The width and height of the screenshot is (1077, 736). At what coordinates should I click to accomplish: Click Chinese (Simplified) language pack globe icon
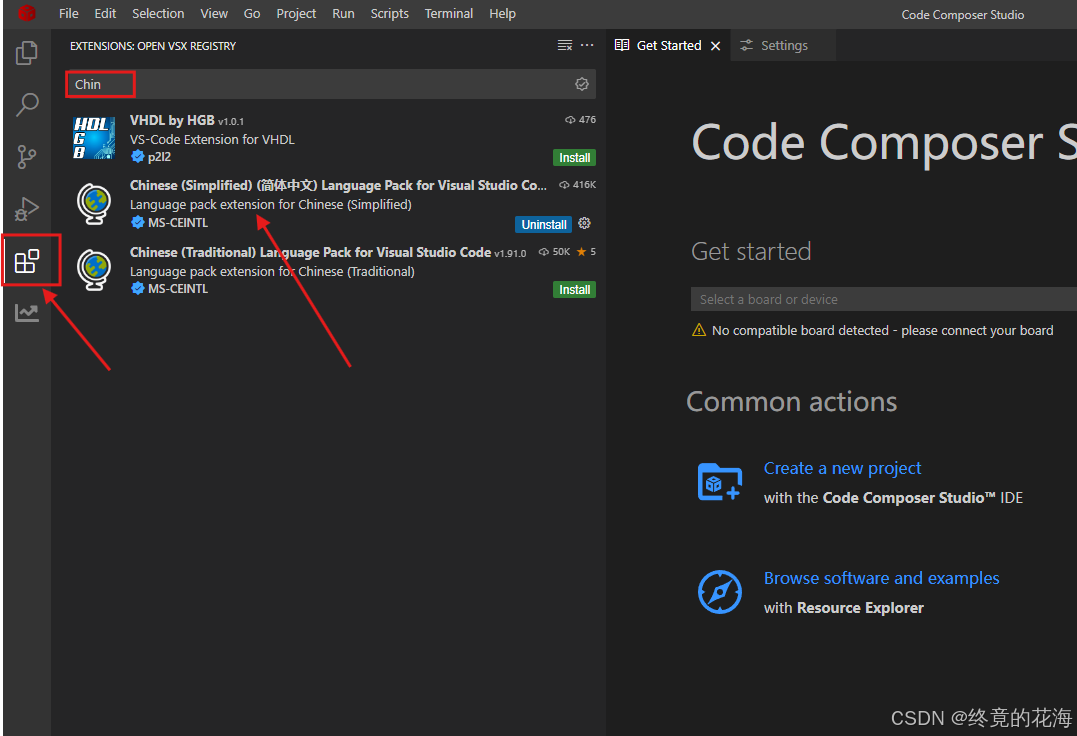[94, 203]
